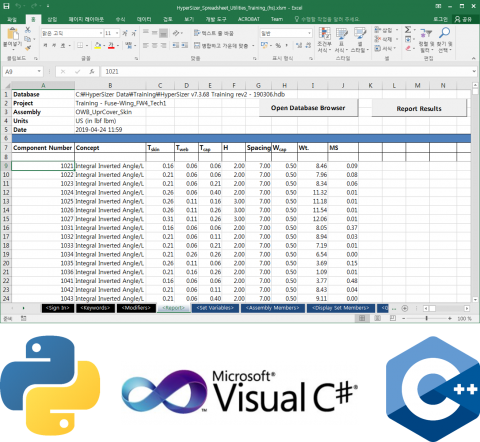Open the borders dropdown arrow

click(x=87, y=45)
